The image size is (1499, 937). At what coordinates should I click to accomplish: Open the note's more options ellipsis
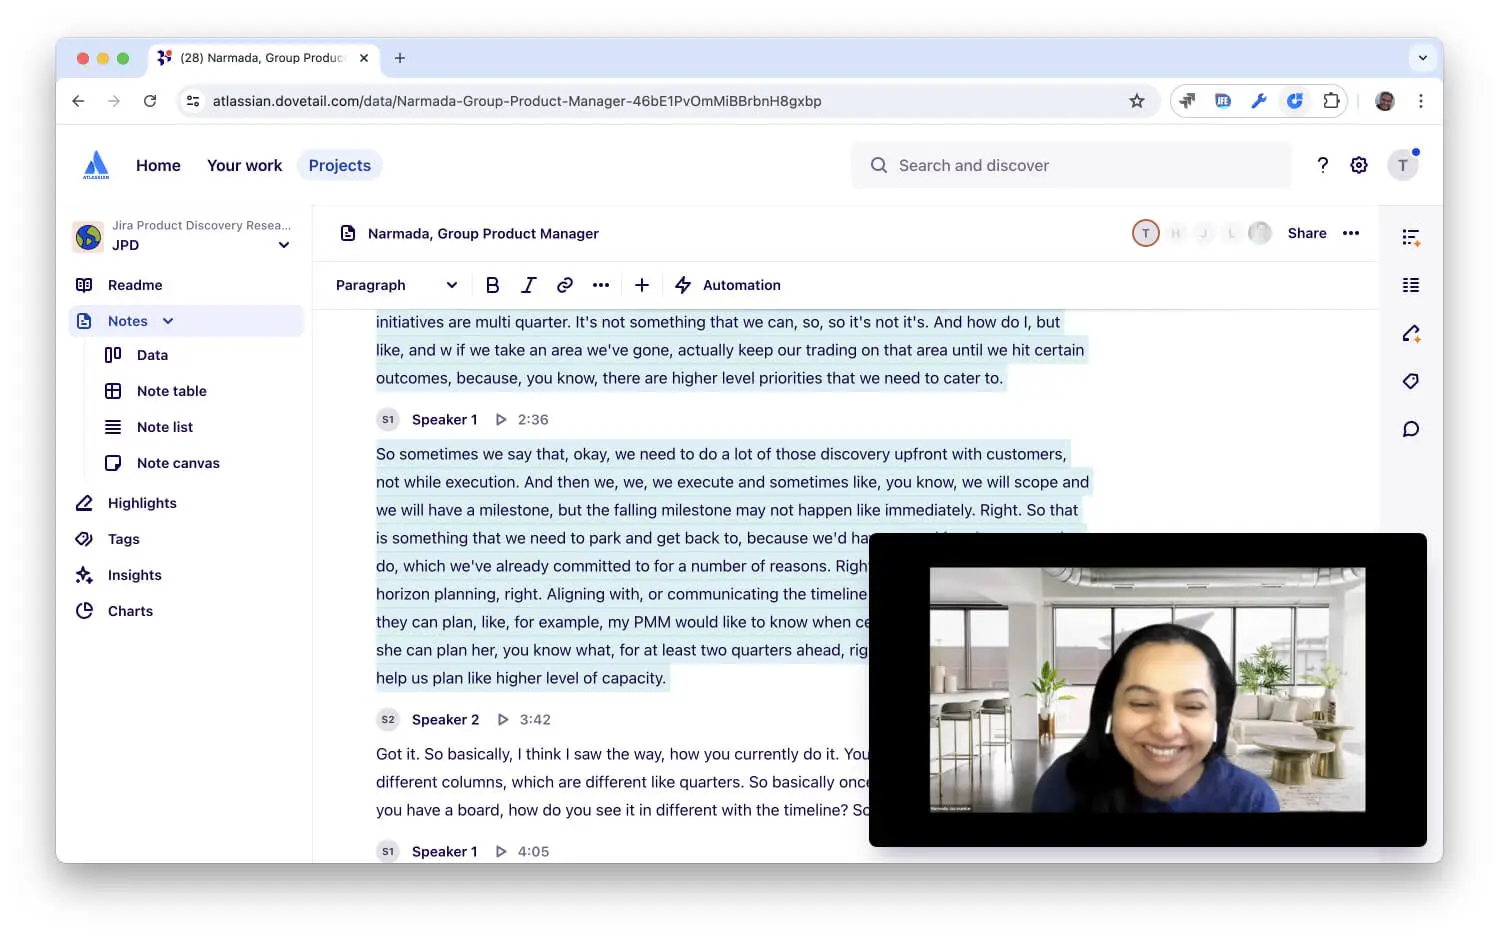1351,233
